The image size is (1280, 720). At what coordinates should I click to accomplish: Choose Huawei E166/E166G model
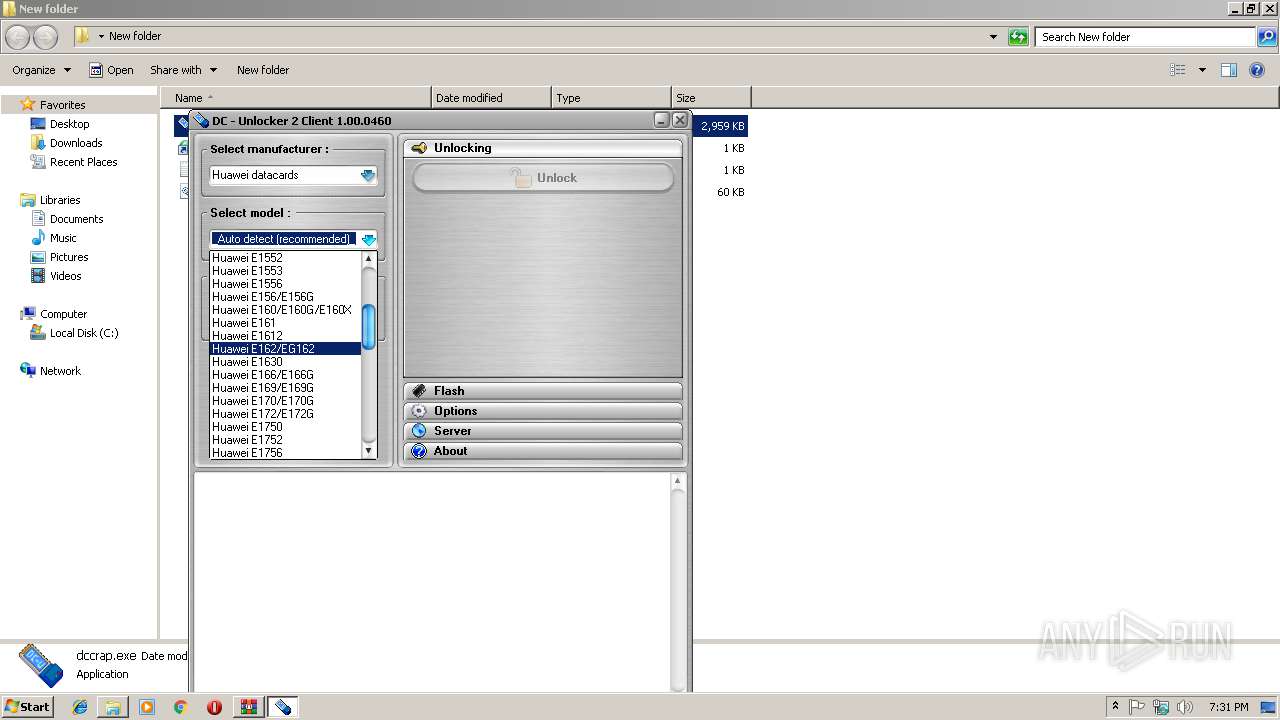285,375
